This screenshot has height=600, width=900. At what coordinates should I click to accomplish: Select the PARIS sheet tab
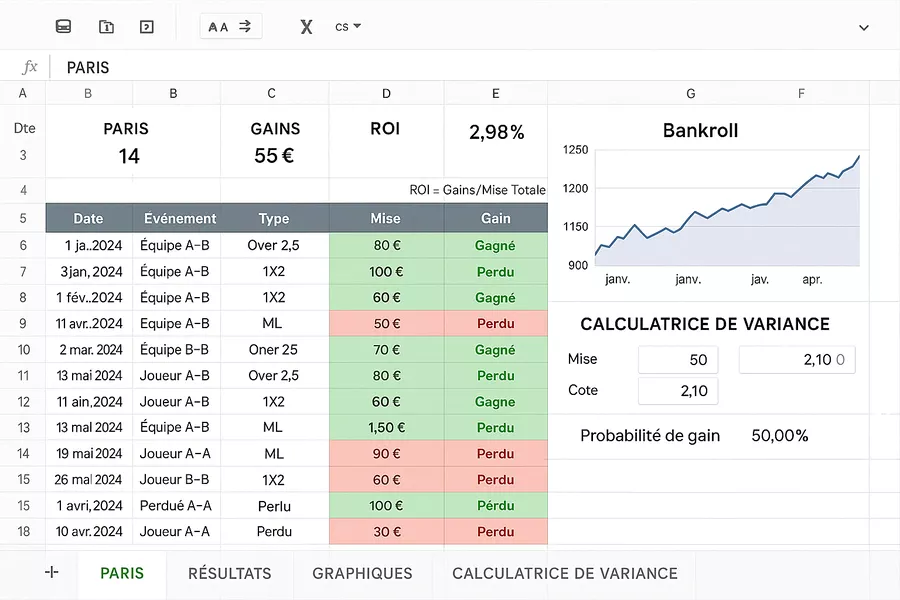[x=121, y=573]
